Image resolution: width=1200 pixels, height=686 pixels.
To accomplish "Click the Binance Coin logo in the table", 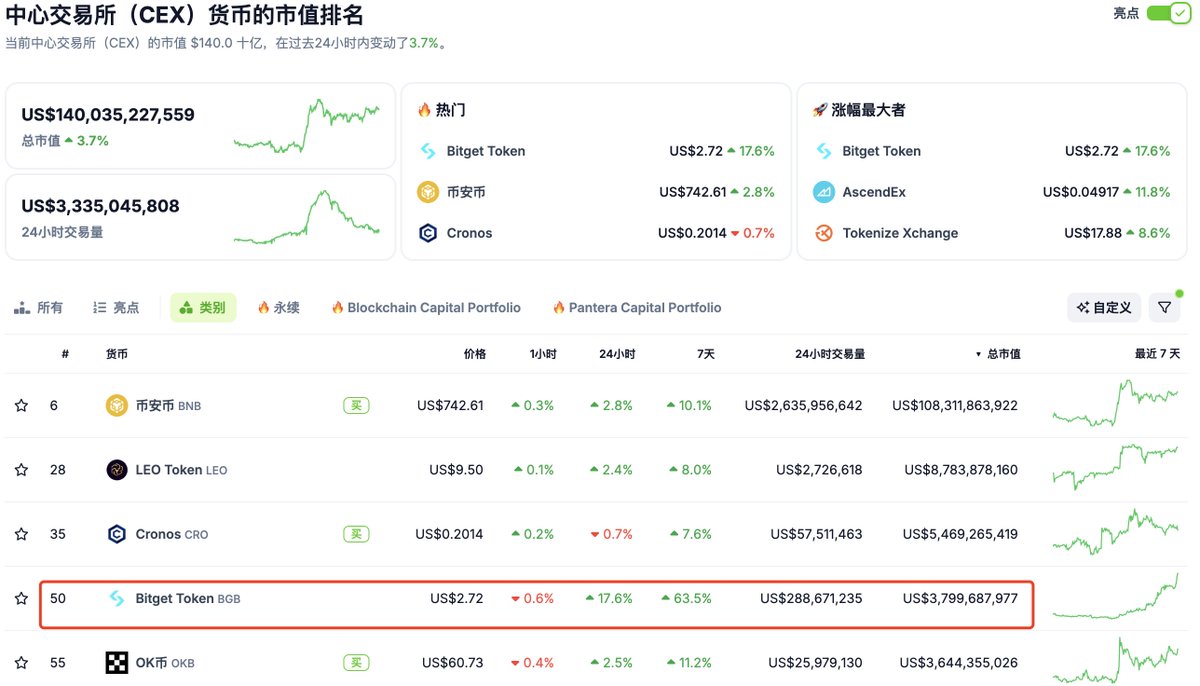I will coord(118,405).
